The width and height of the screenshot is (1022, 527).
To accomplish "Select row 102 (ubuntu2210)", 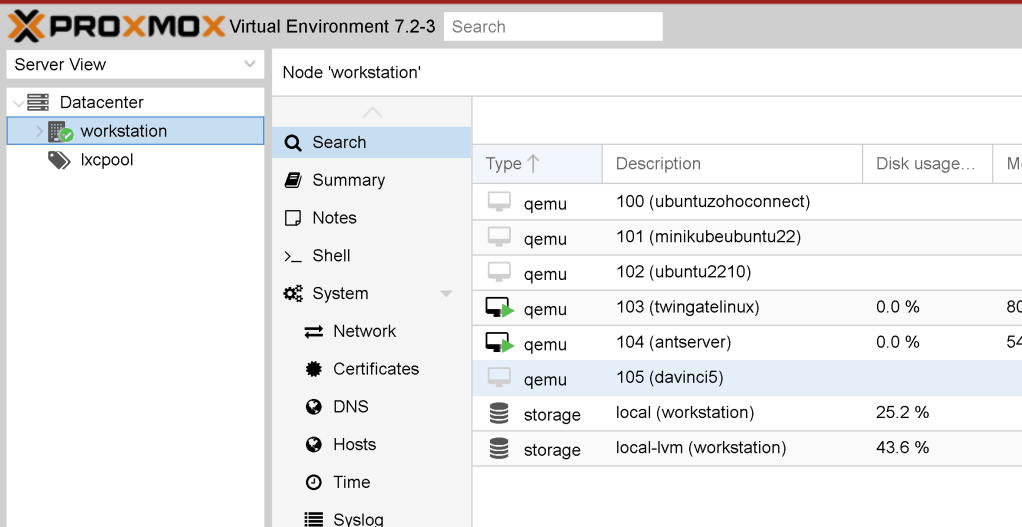I will 747,272.
